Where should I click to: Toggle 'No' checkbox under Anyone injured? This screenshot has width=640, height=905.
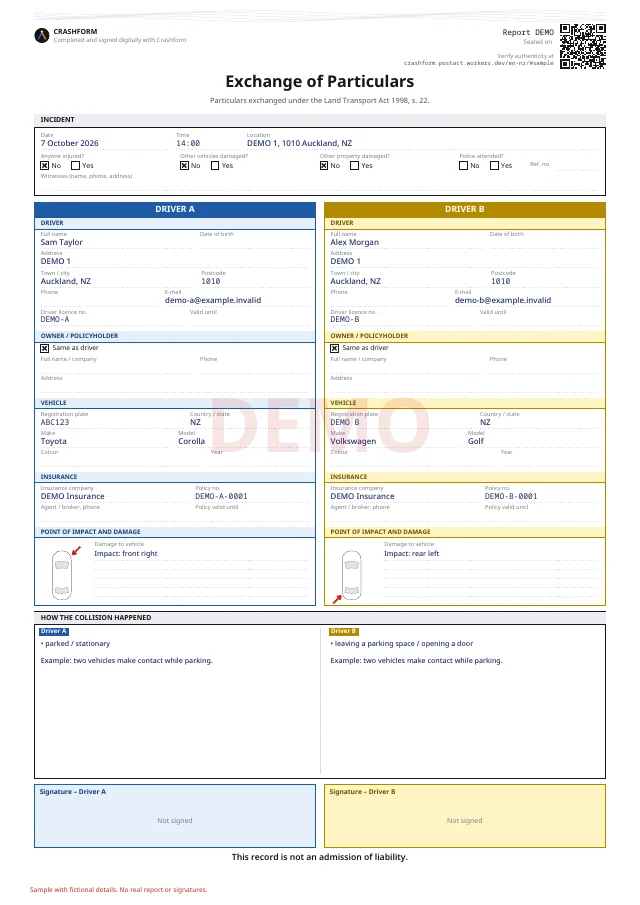click(44, 166)
